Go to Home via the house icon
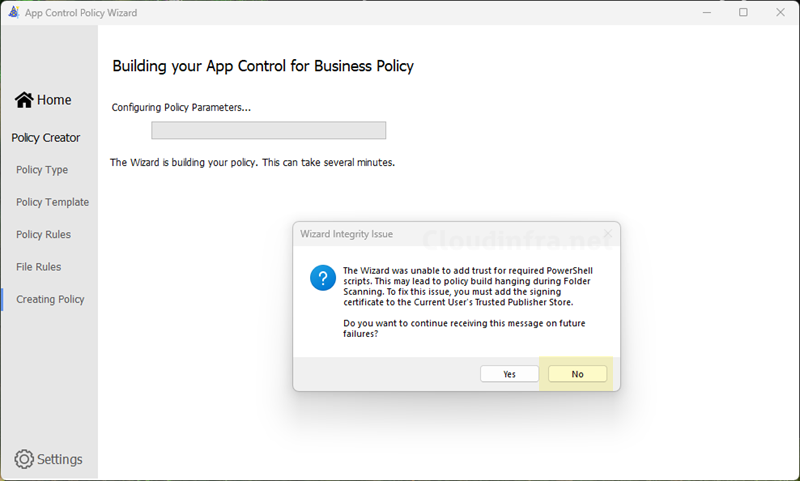This screenshot has width=800, height=481. [24, 100]
